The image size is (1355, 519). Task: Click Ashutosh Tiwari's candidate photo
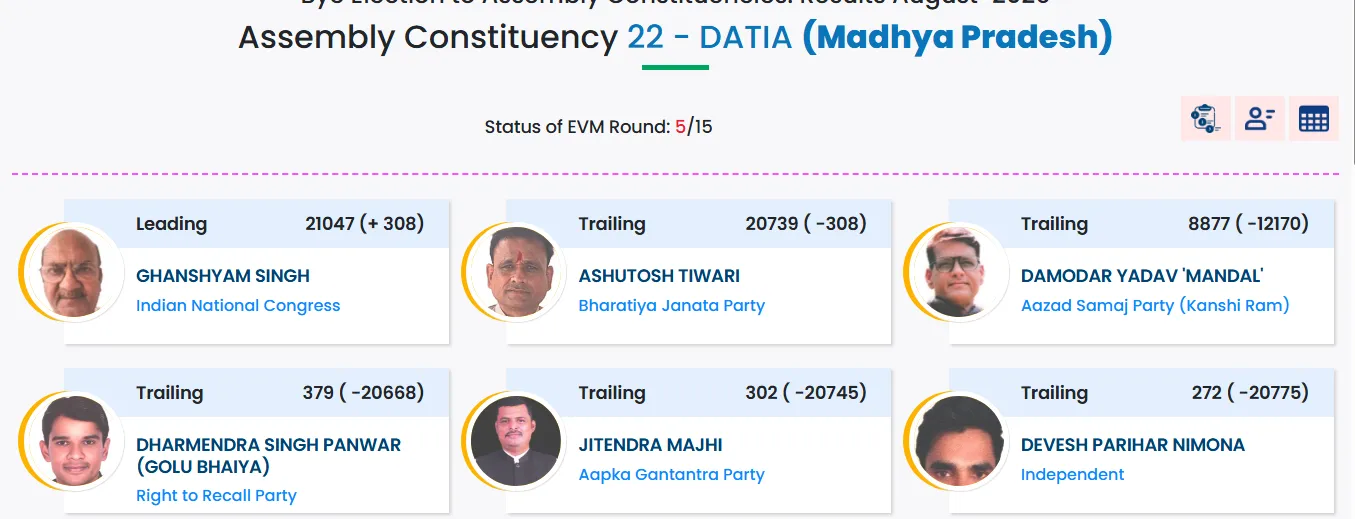(512, 272)
